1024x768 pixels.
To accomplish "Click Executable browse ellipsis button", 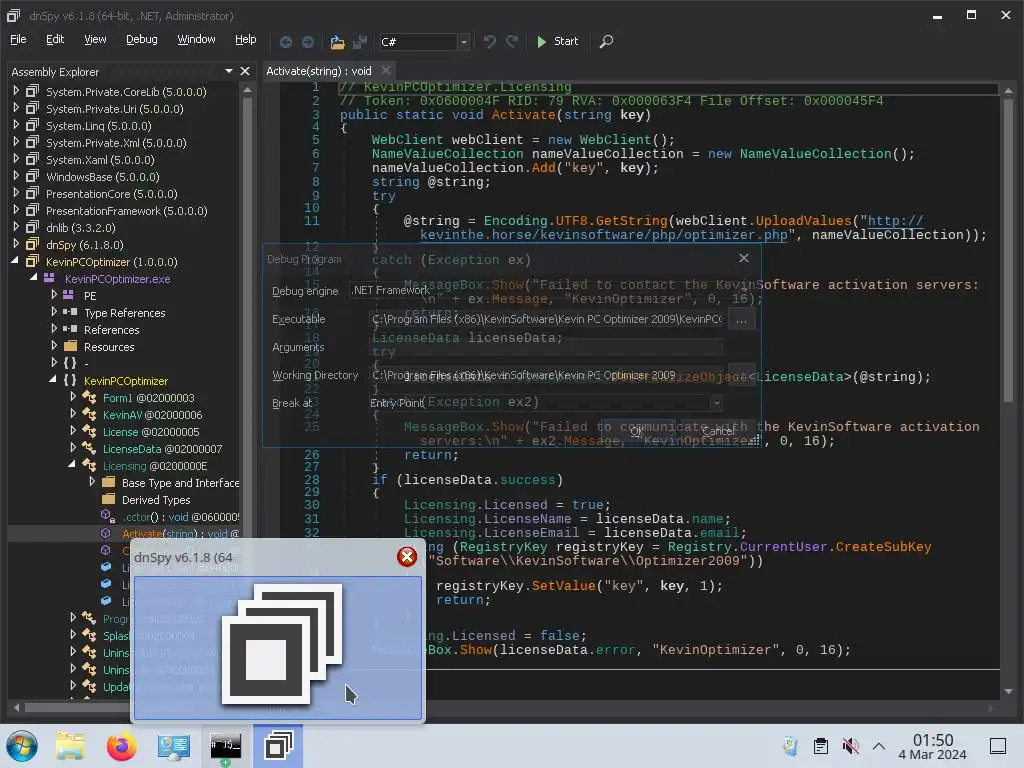I will pyautogui.click(x=741, y=320).
